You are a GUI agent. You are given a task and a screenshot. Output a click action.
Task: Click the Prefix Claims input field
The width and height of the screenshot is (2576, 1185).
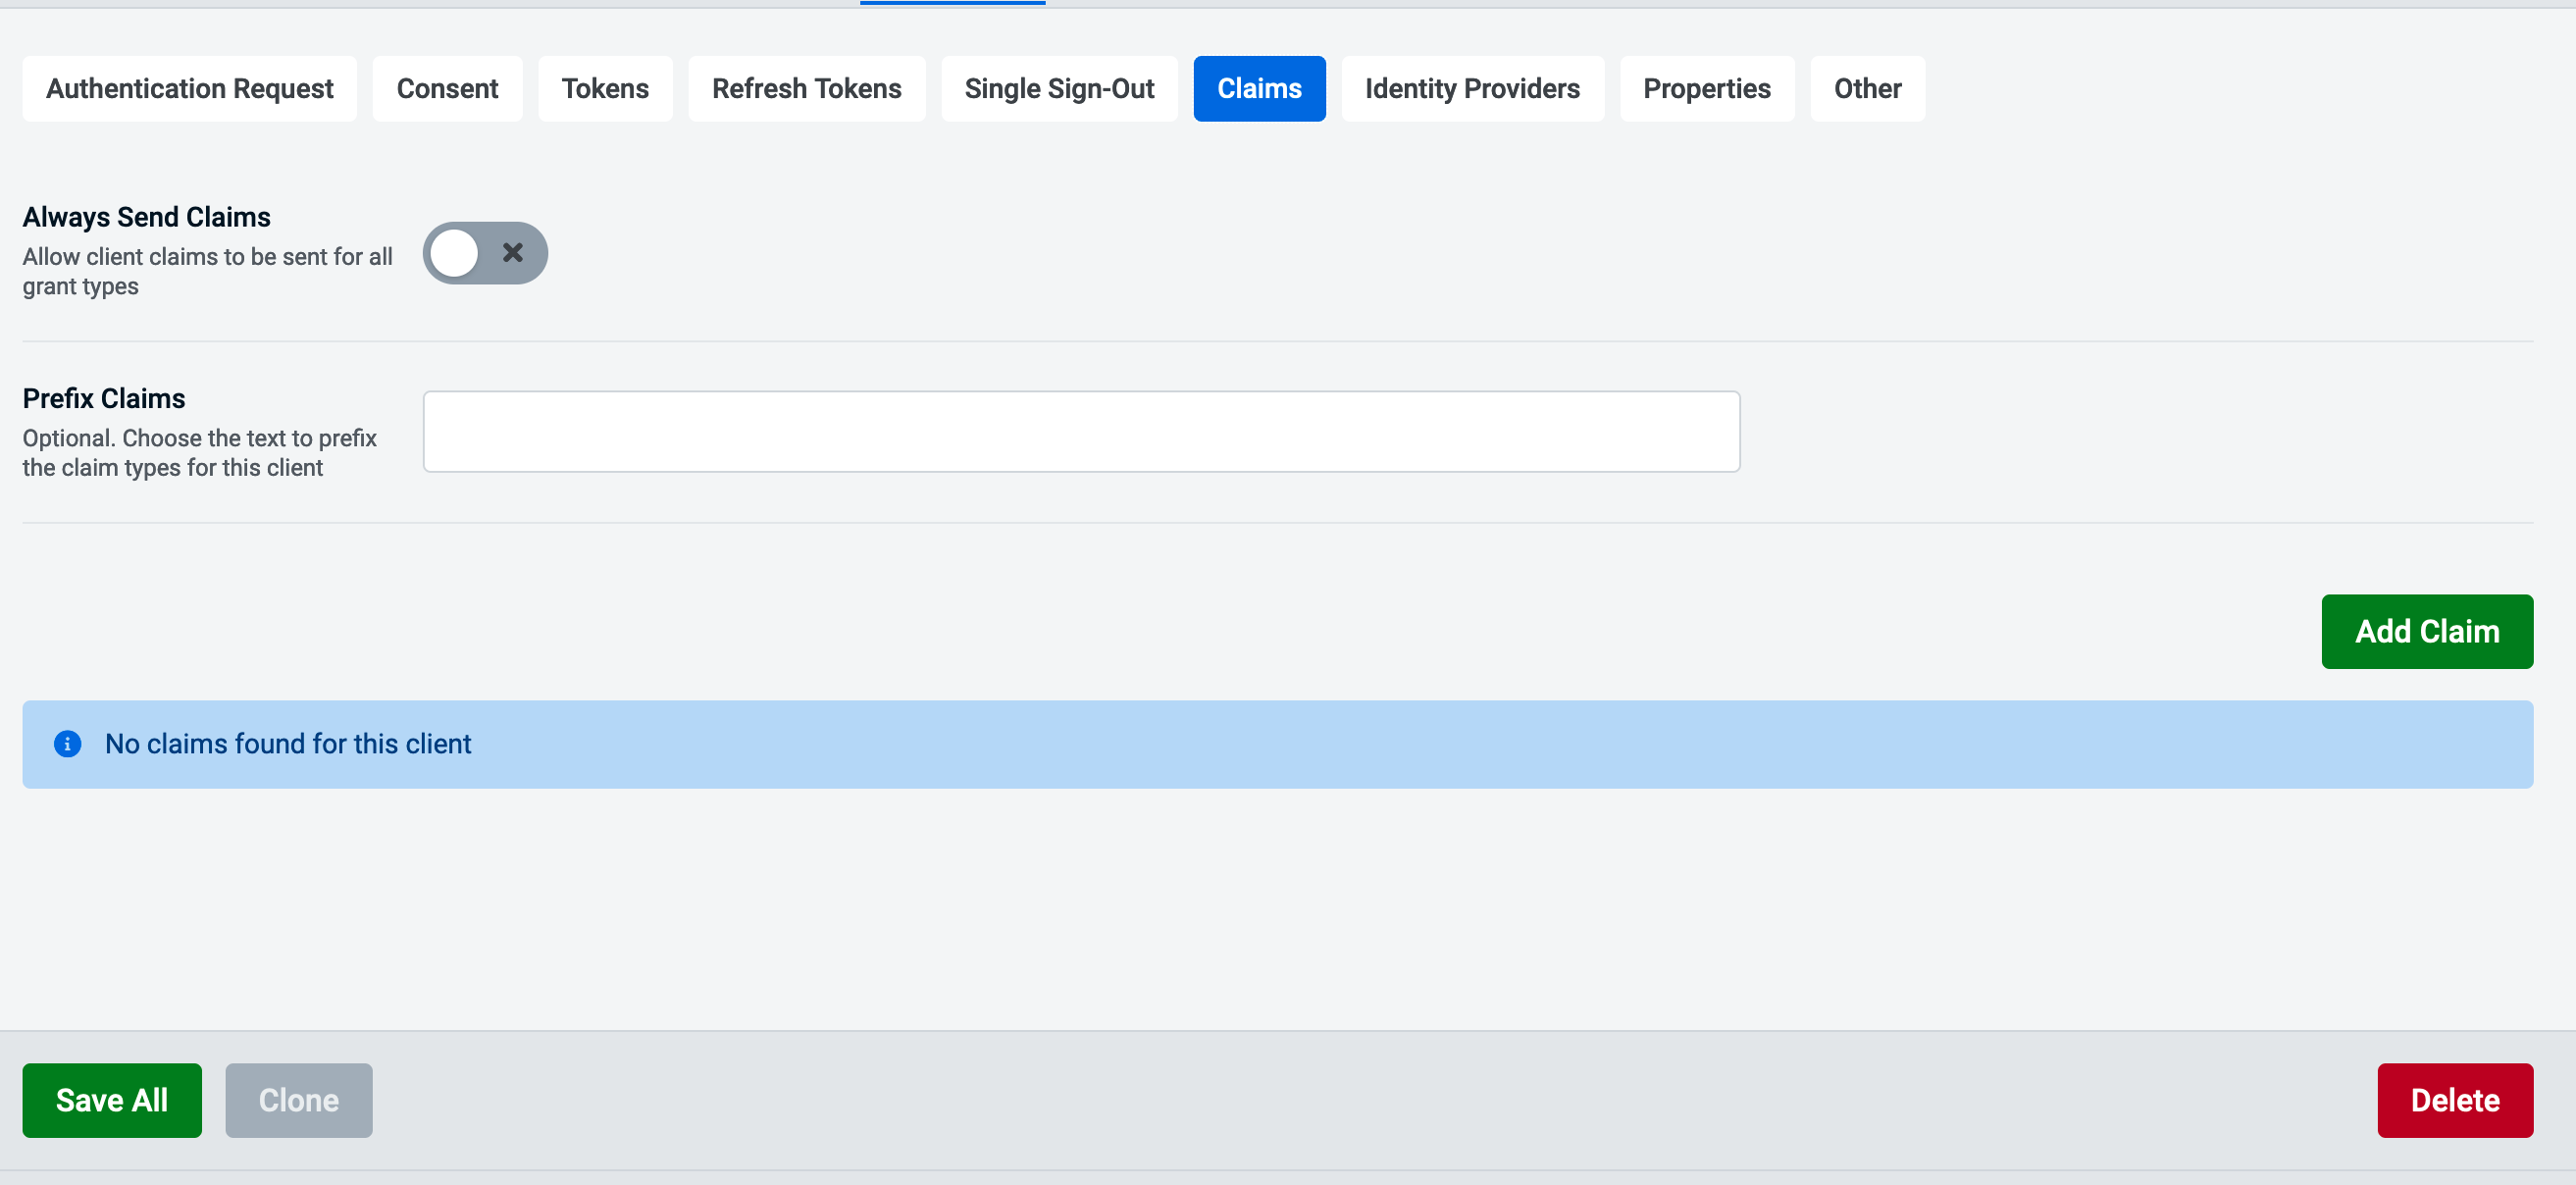point(1083,431)
